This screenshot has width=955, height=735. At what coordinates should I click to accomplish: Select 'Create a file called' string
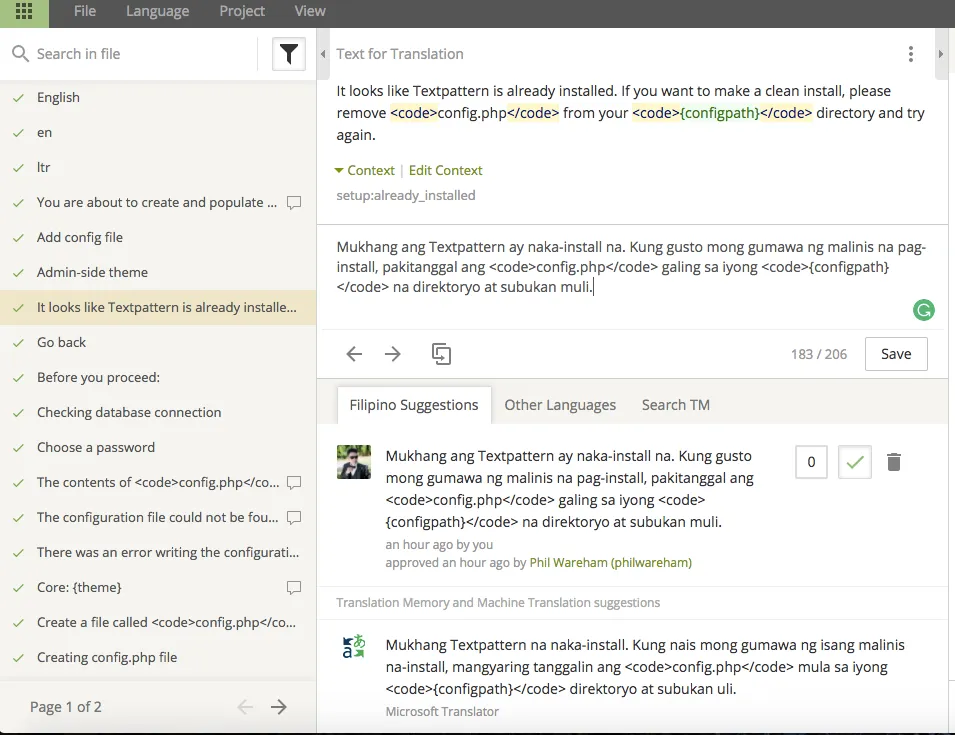(x=158, y=622)
